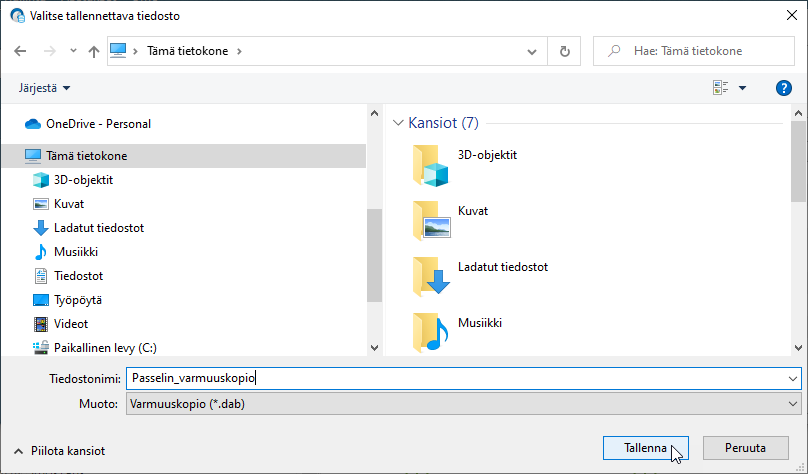
Task: Select Paikallinen levy (C:) in the sidebar
Action: pos(105,348)
